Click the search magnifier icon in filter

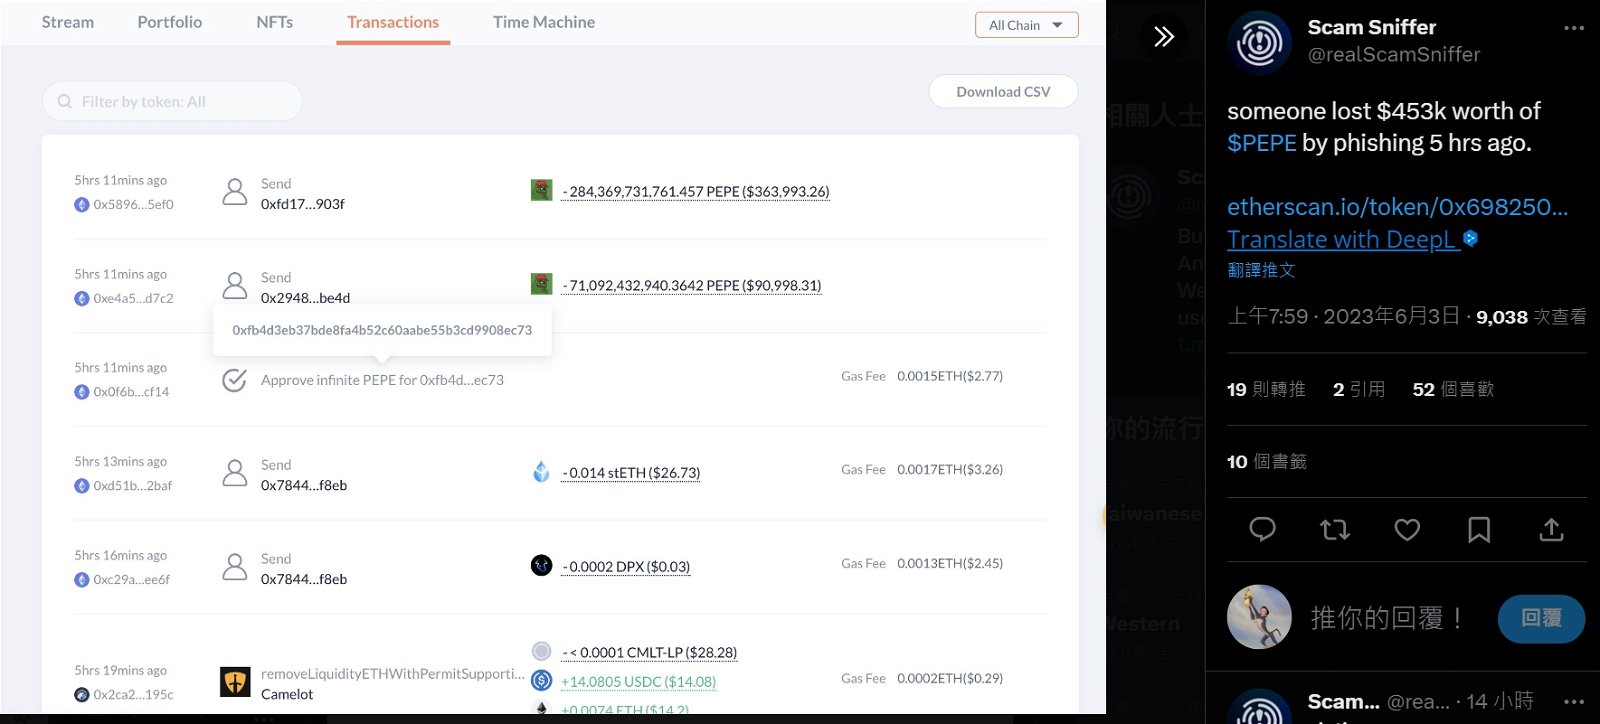click(65, 101)
